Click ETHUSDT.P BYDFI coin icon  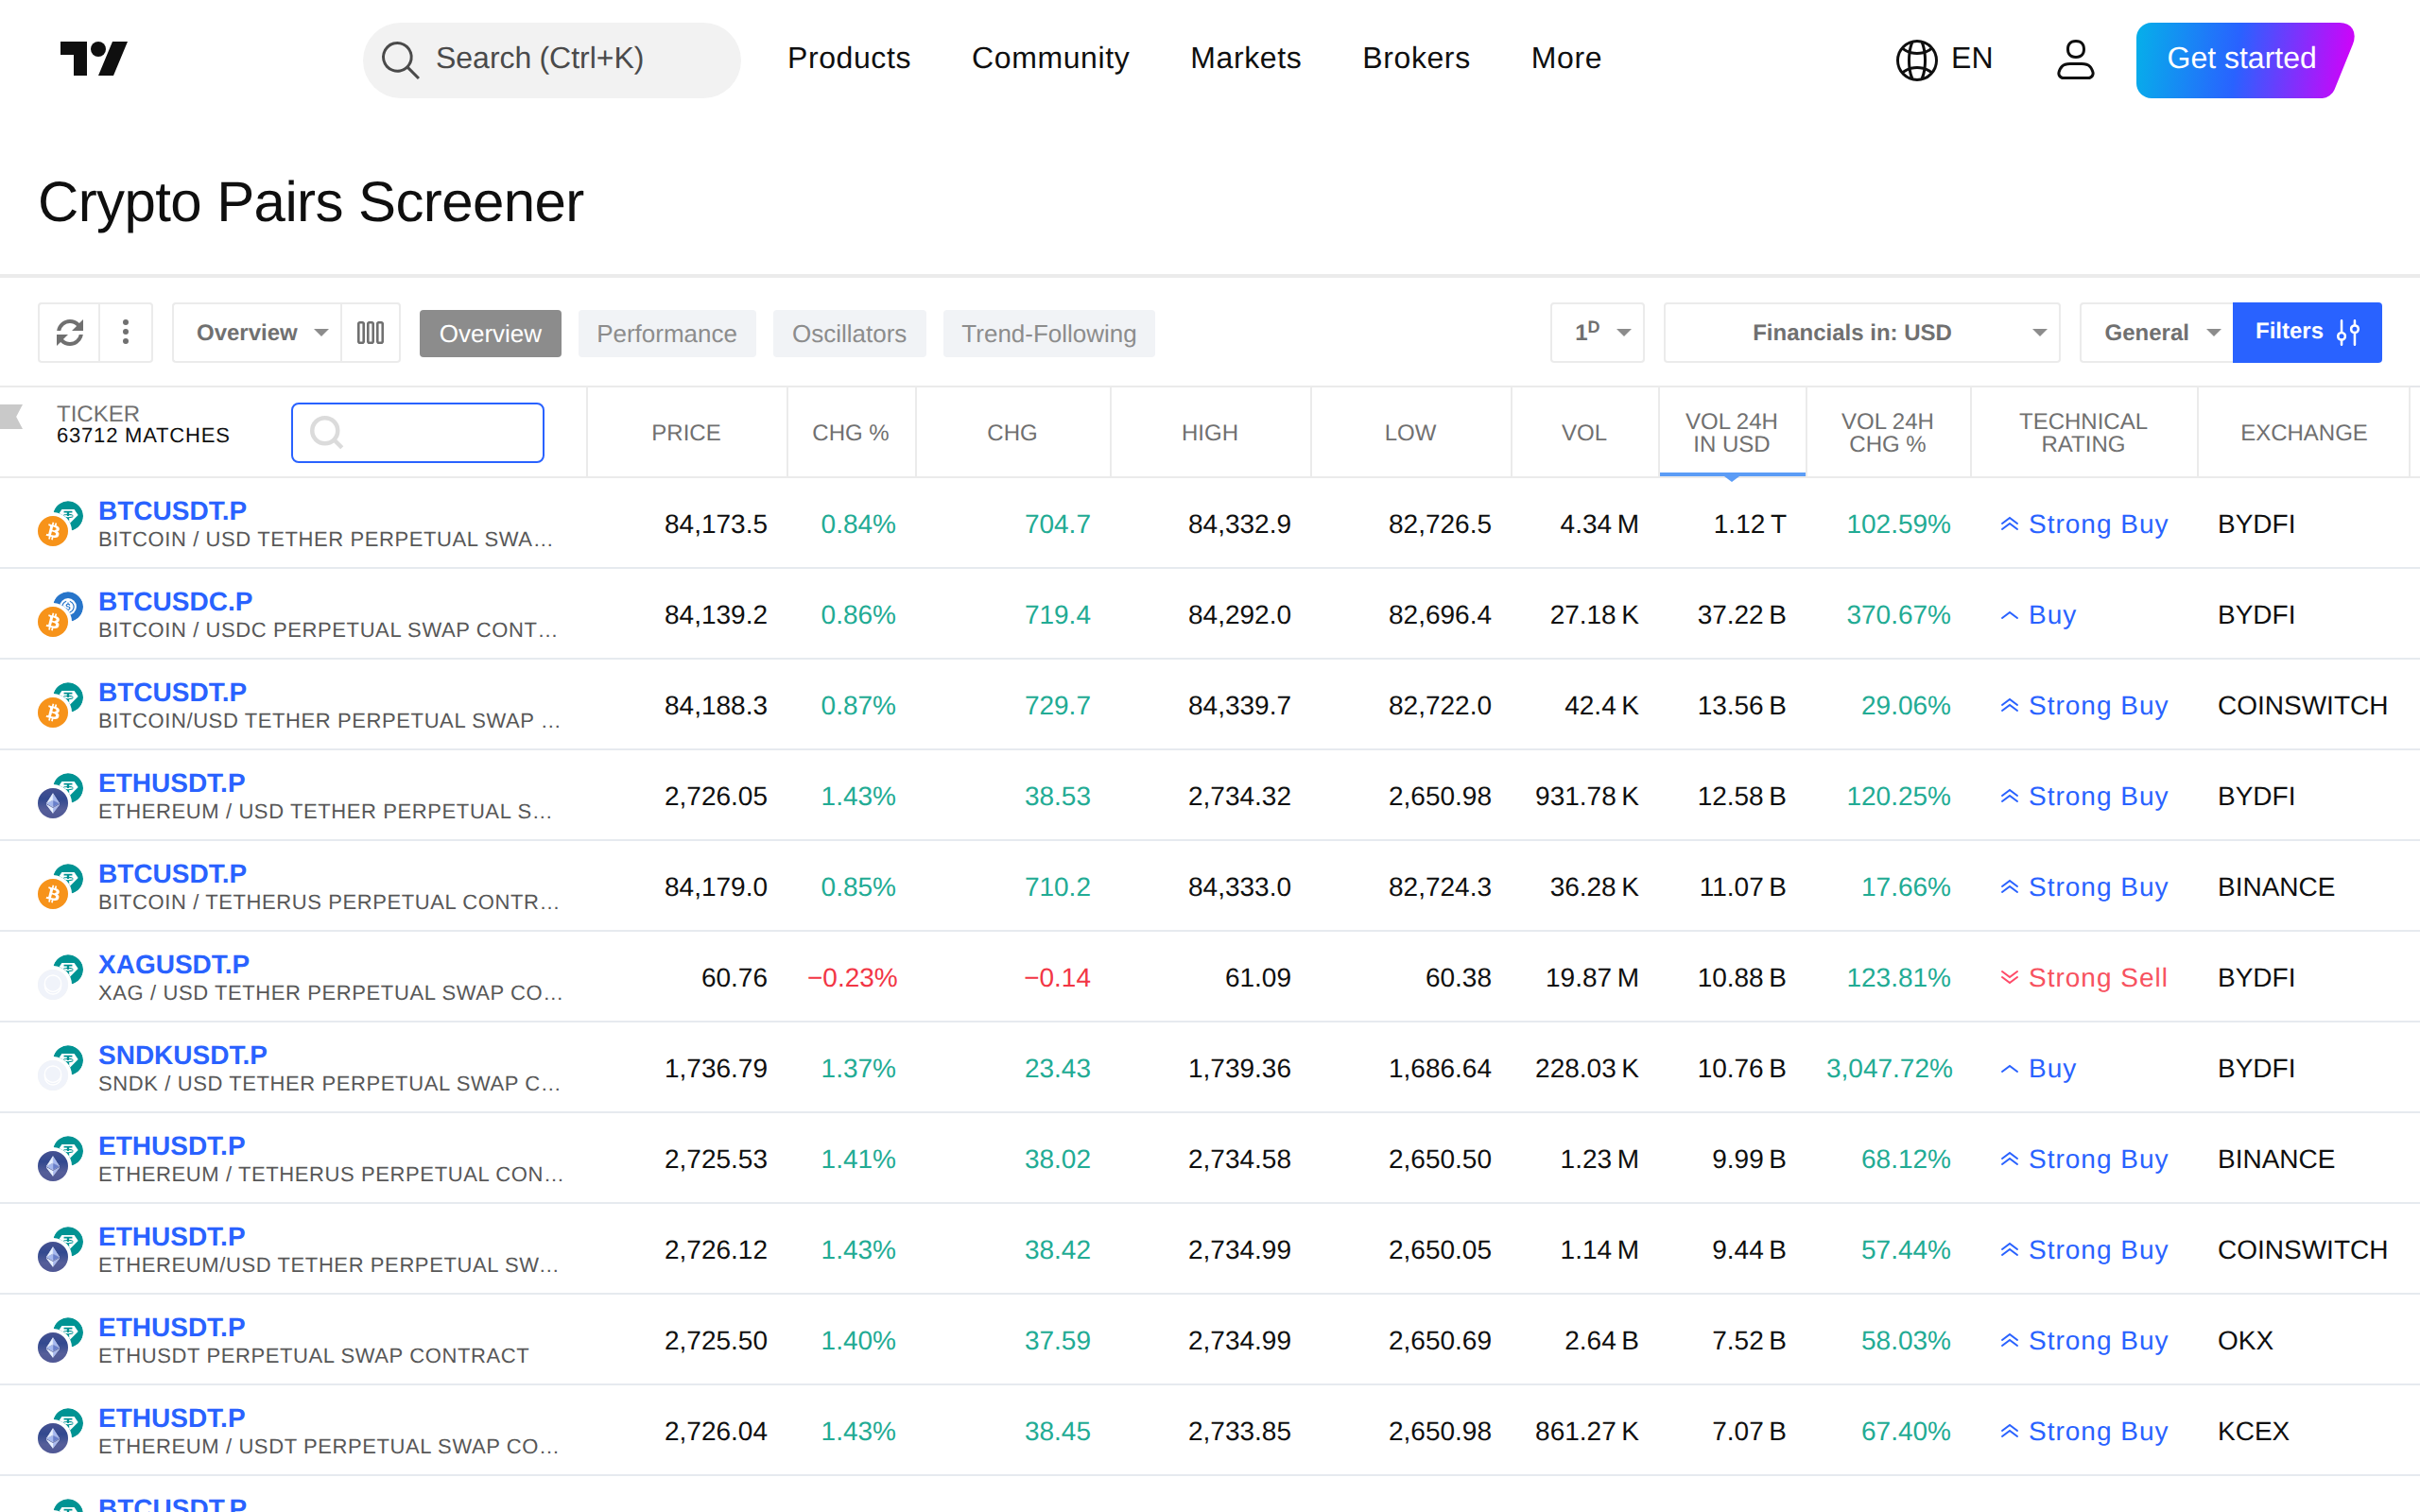pyautogui.click(x=59, y=795)
